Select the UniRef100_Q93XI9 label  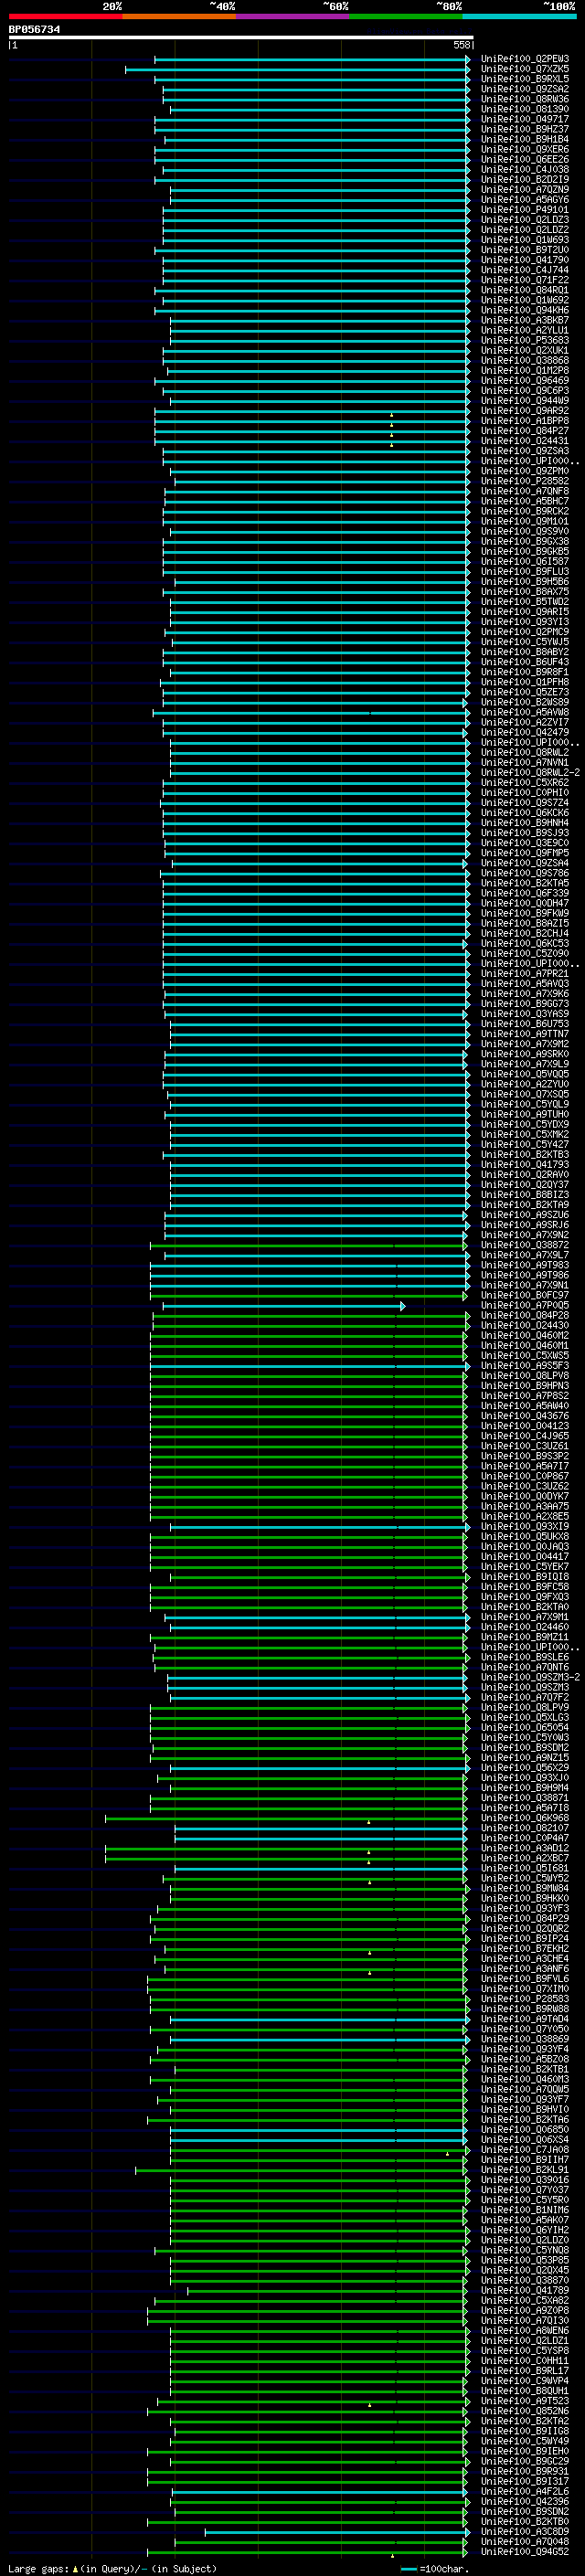point(525,1527)
